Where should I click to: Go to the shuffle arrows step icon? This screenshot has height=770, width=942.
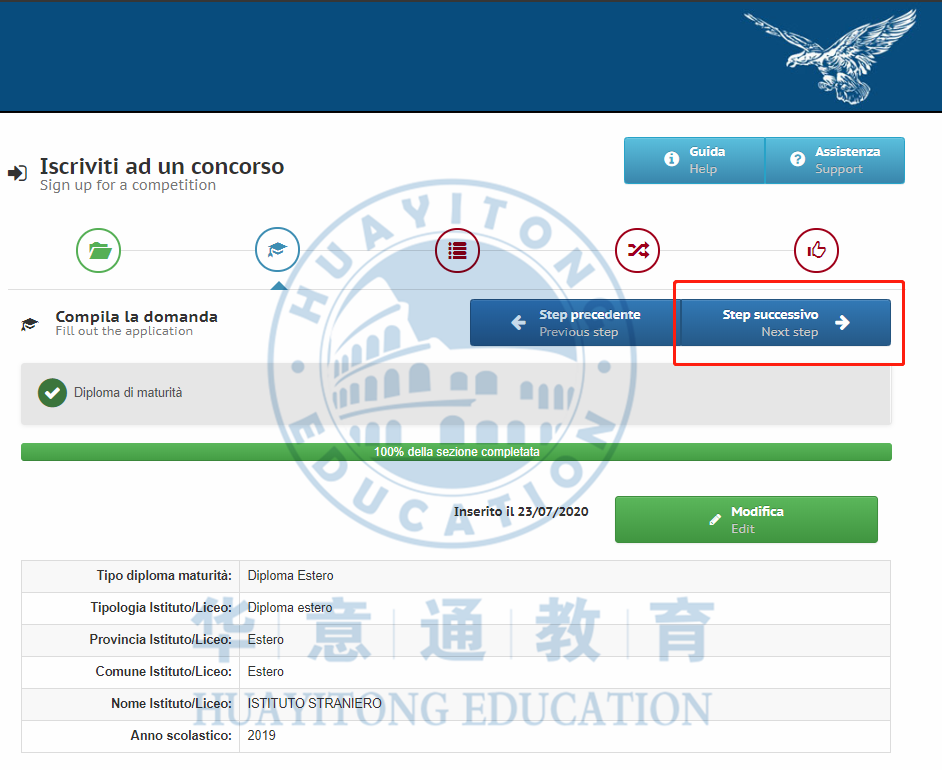[x=637, y=250]
